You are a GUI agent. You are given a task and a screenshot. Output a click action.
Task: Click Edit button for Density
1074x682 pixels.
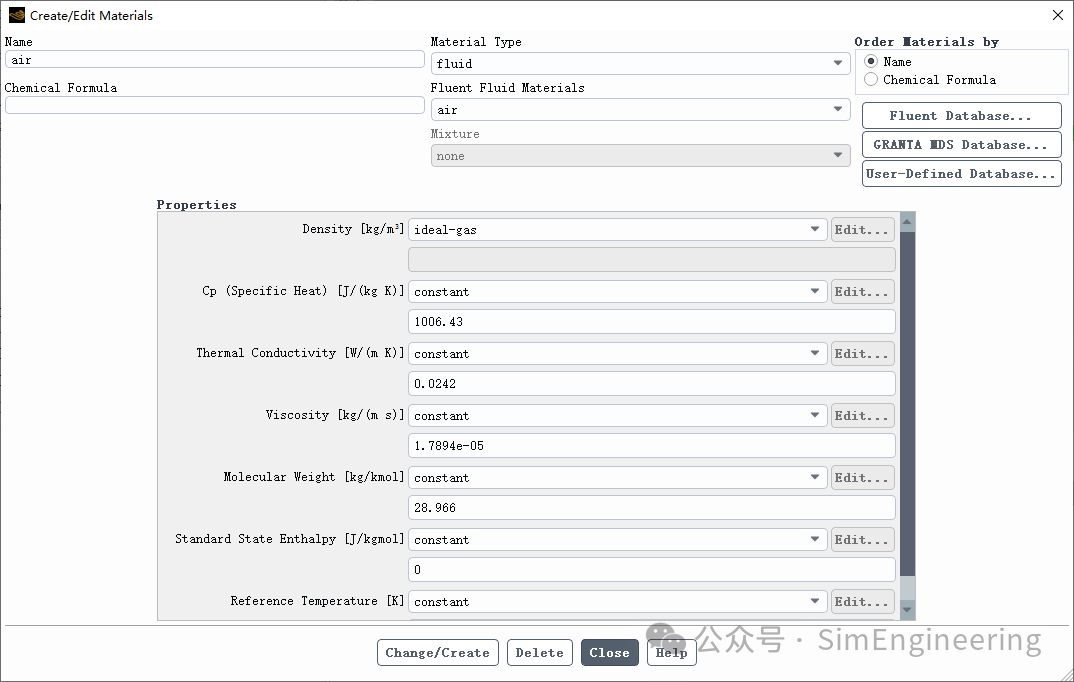pos(862,229)
